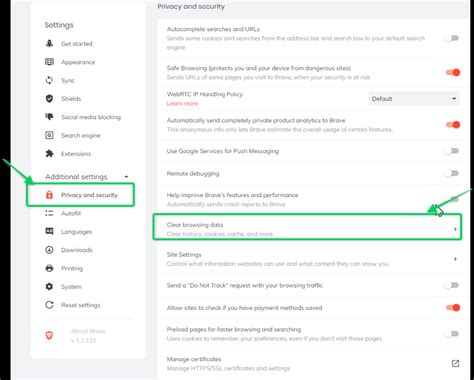Click the Manage certificates row text

click(x=194, y=359)
